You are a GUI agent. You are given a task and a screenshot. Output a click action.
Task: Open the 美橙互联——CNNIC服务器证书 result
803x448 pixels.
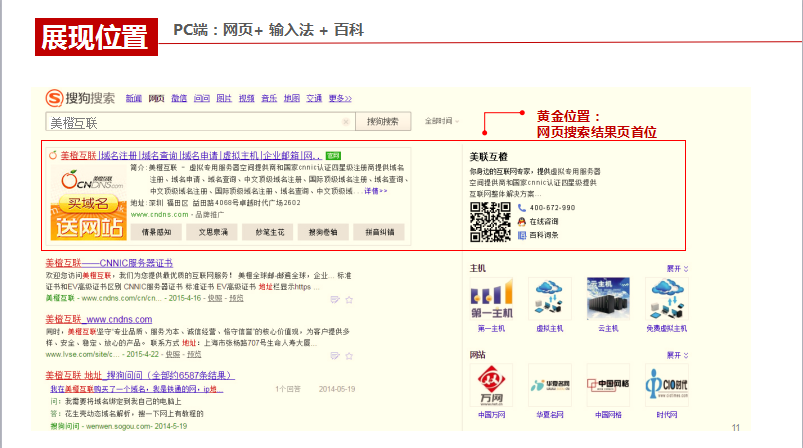click(x=109, y=263)
